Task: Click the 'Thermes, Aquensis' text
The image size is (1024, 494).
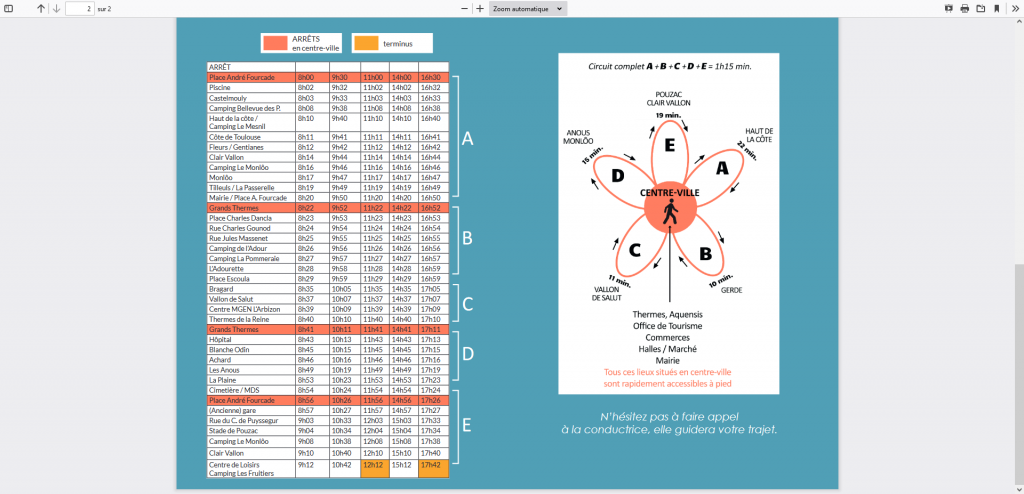Action: pyautogui.click(x=667, y=314)
